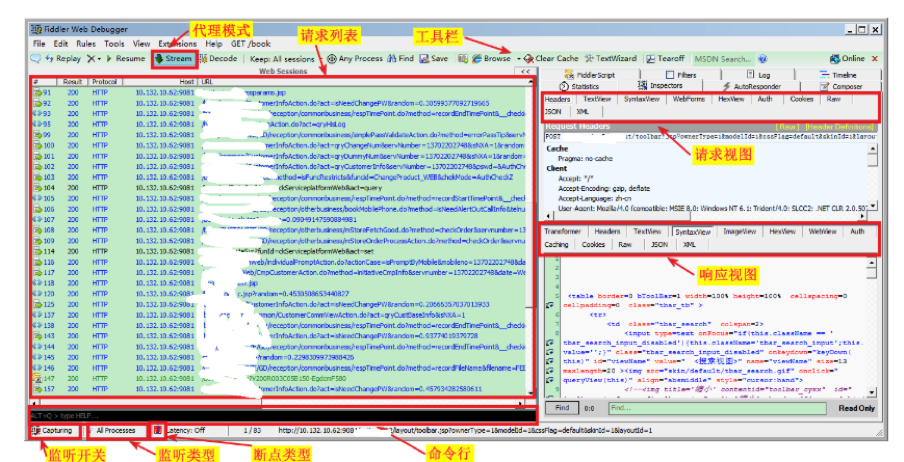Click the Resume play icon
904x462 pixels.
109,58
